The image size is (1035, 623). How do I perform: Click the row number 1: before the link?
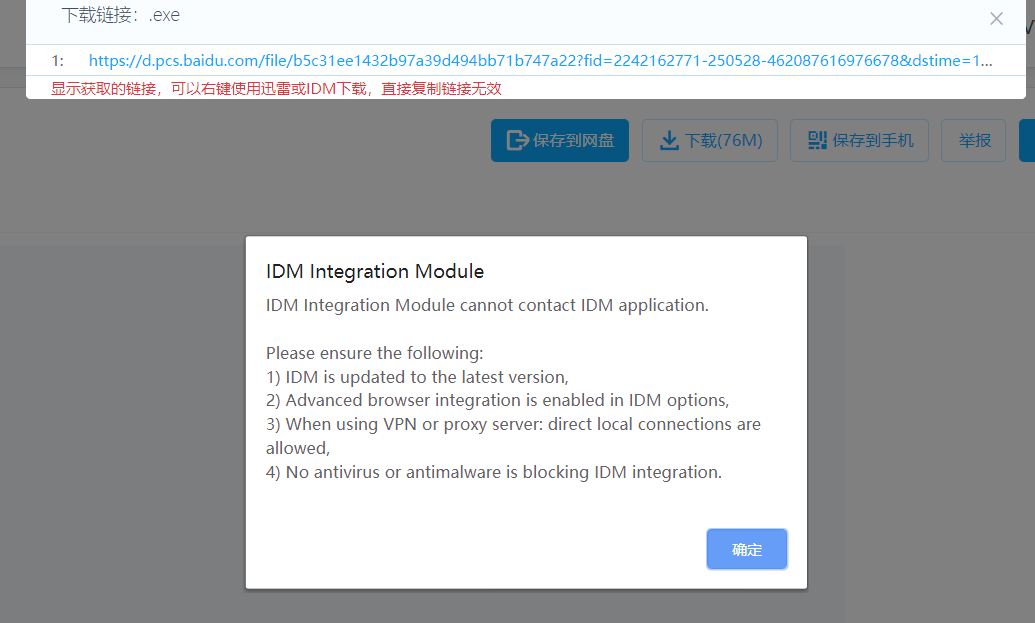click(x=58, y=61)
